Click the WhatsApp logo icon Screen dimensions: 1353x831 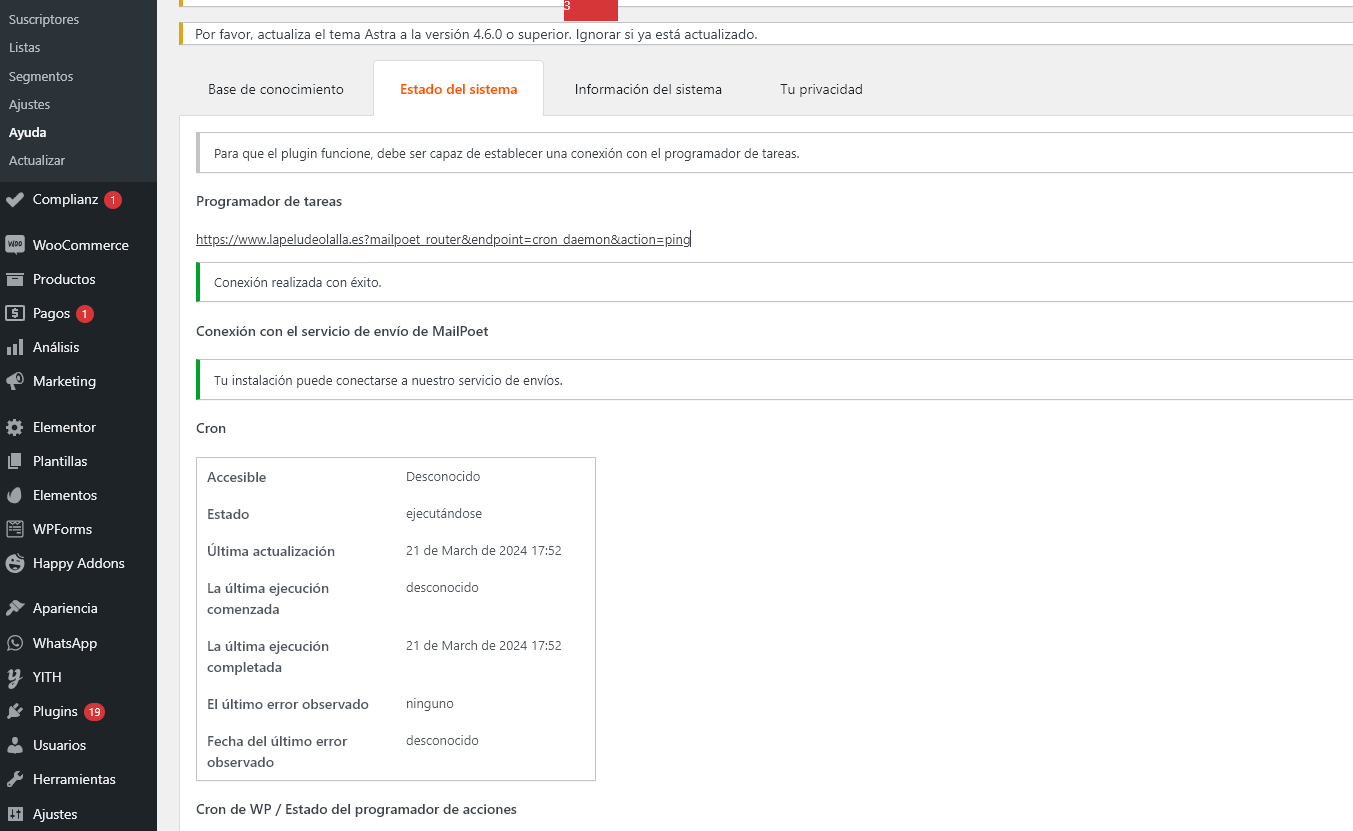point(15,643)
